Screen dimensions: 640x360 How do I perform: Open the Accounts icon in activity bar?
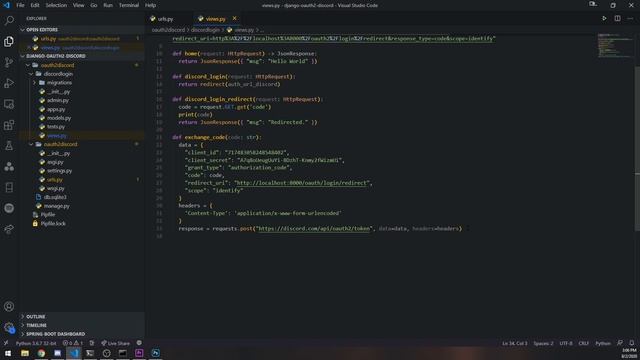(x=9, y=306)
